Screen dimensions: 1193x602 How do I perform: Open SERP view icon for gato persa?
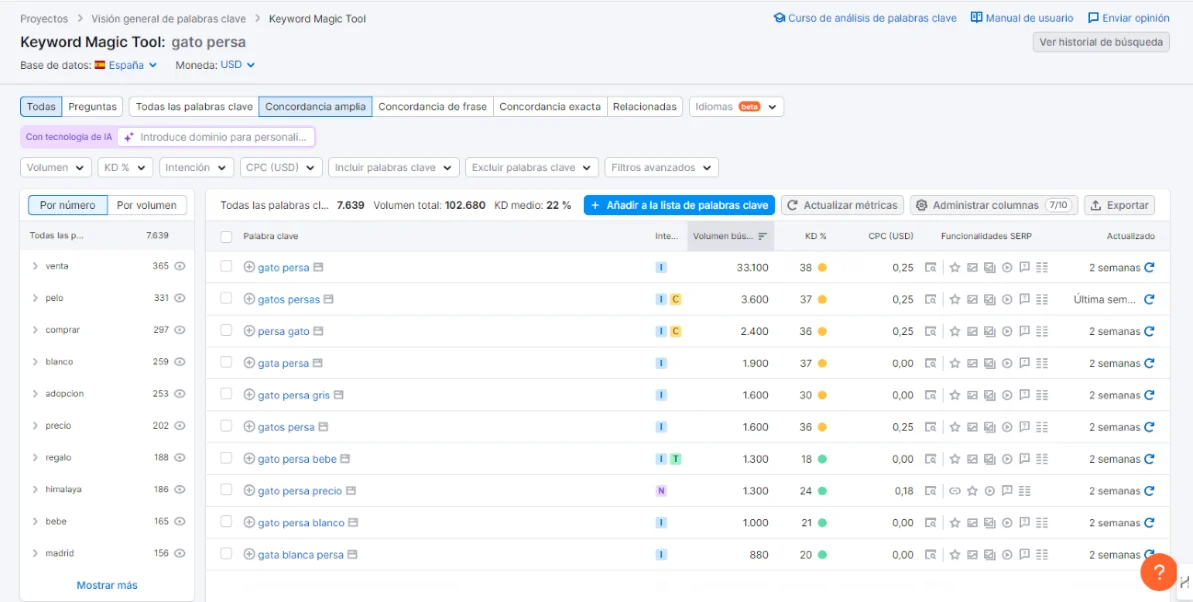[930, 268]
